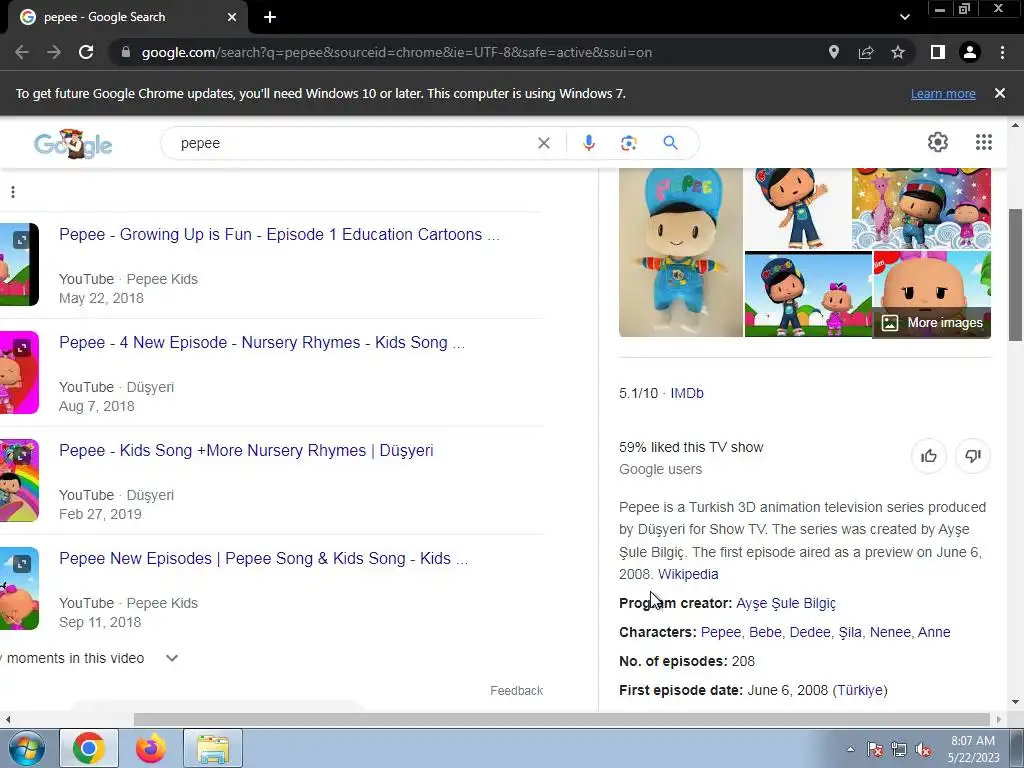Dislike this TV show thumbs down
The width and height of the screenshot is (1024, 768).
(x=973, y=456)
